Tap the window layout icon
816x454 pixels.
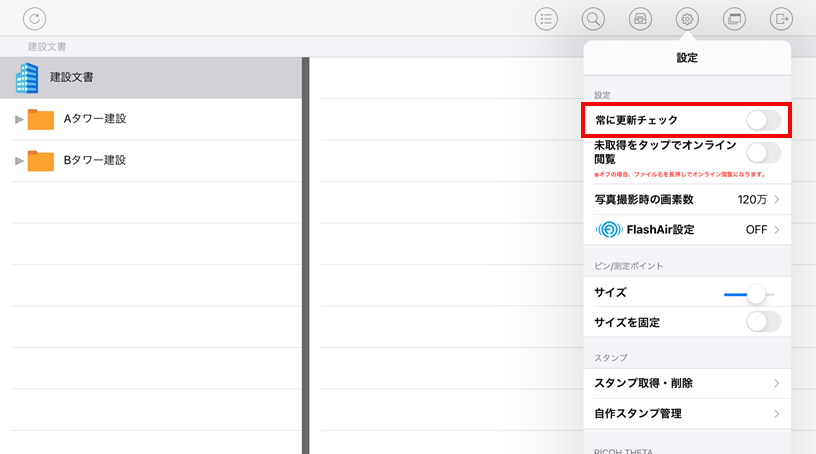point(734,19)
